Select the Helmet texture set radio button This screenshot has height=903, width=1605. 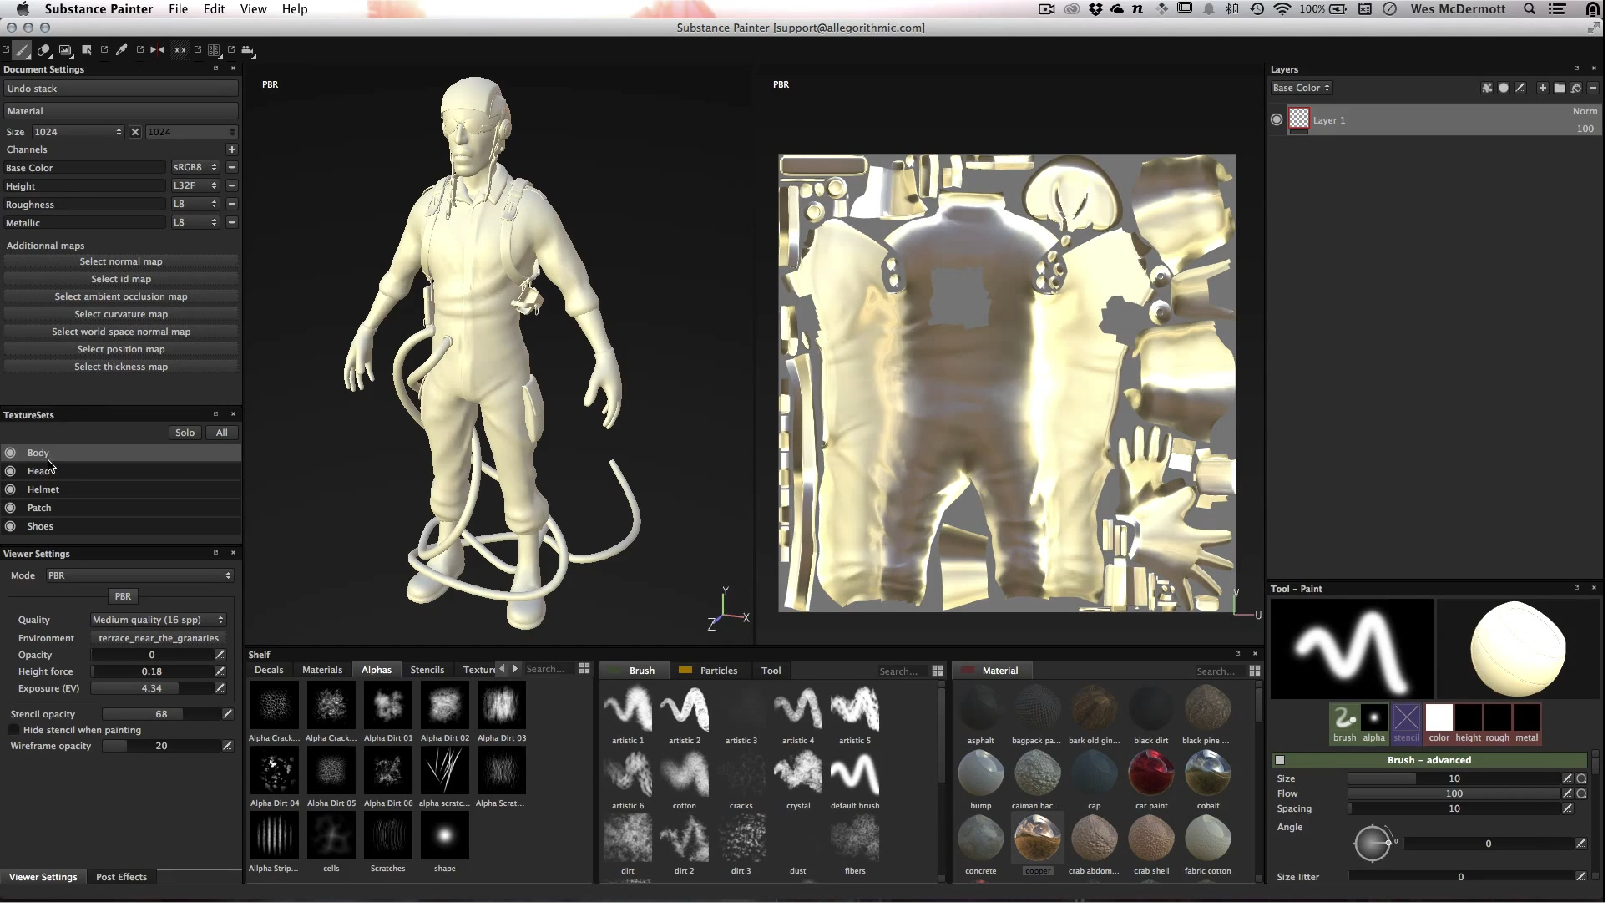pyautogui.click(x=10, y=490)
